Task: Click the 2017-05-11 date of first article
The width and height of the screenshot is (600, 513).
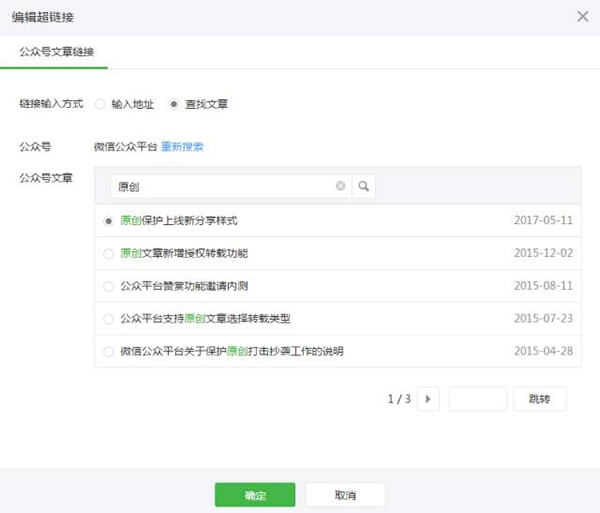Action: (x=540, y=221)
